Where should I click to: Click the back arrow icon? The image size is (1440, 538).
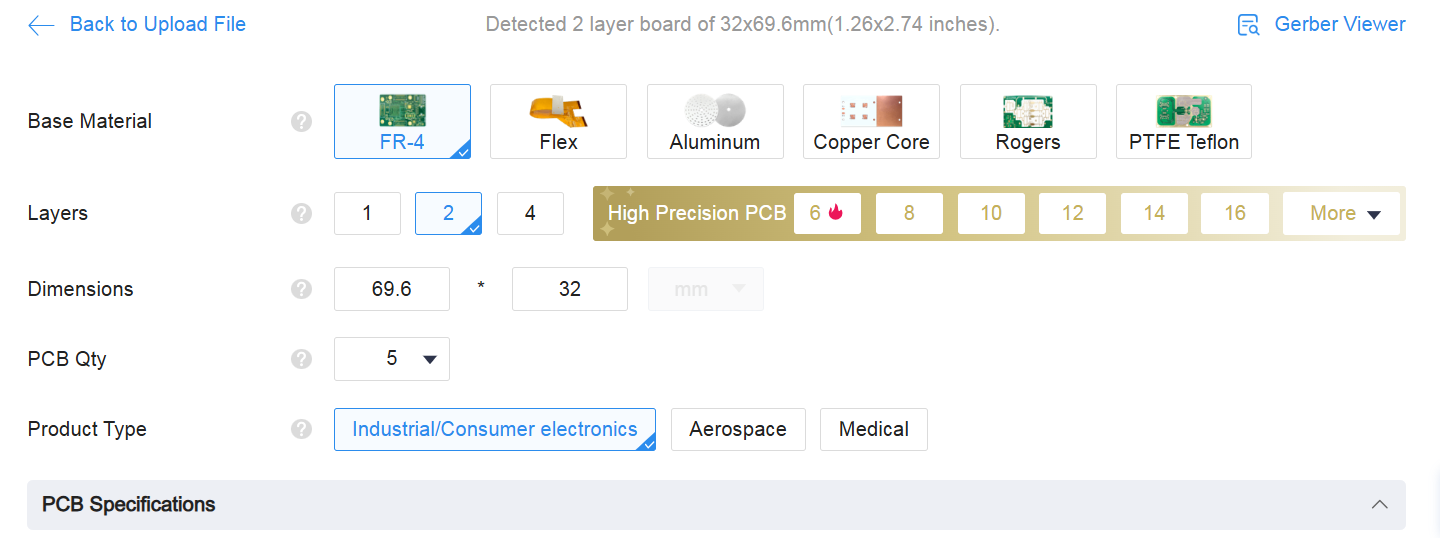(41, 25)
